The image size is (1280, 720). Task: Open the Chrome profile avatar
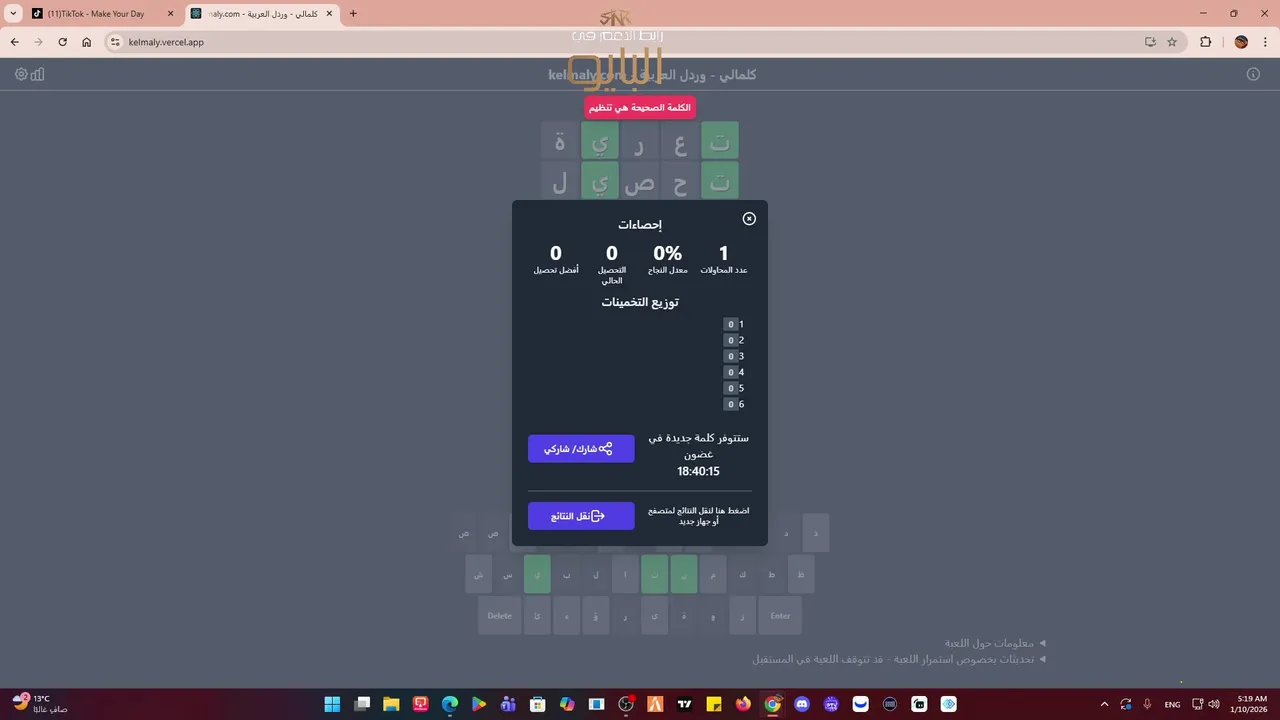pos(1241,42)
